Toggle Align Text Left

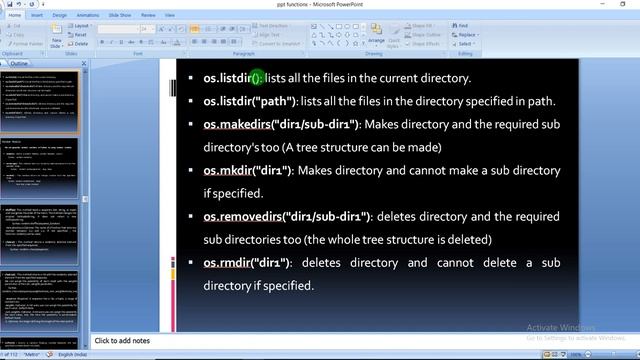[194, 42]
